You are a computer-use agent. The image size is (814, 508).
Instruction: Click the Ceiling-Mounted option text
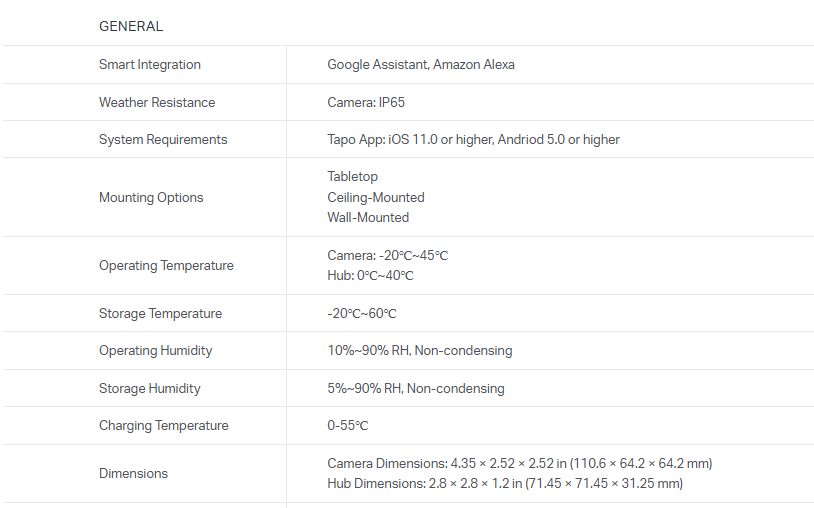point(376,197)
